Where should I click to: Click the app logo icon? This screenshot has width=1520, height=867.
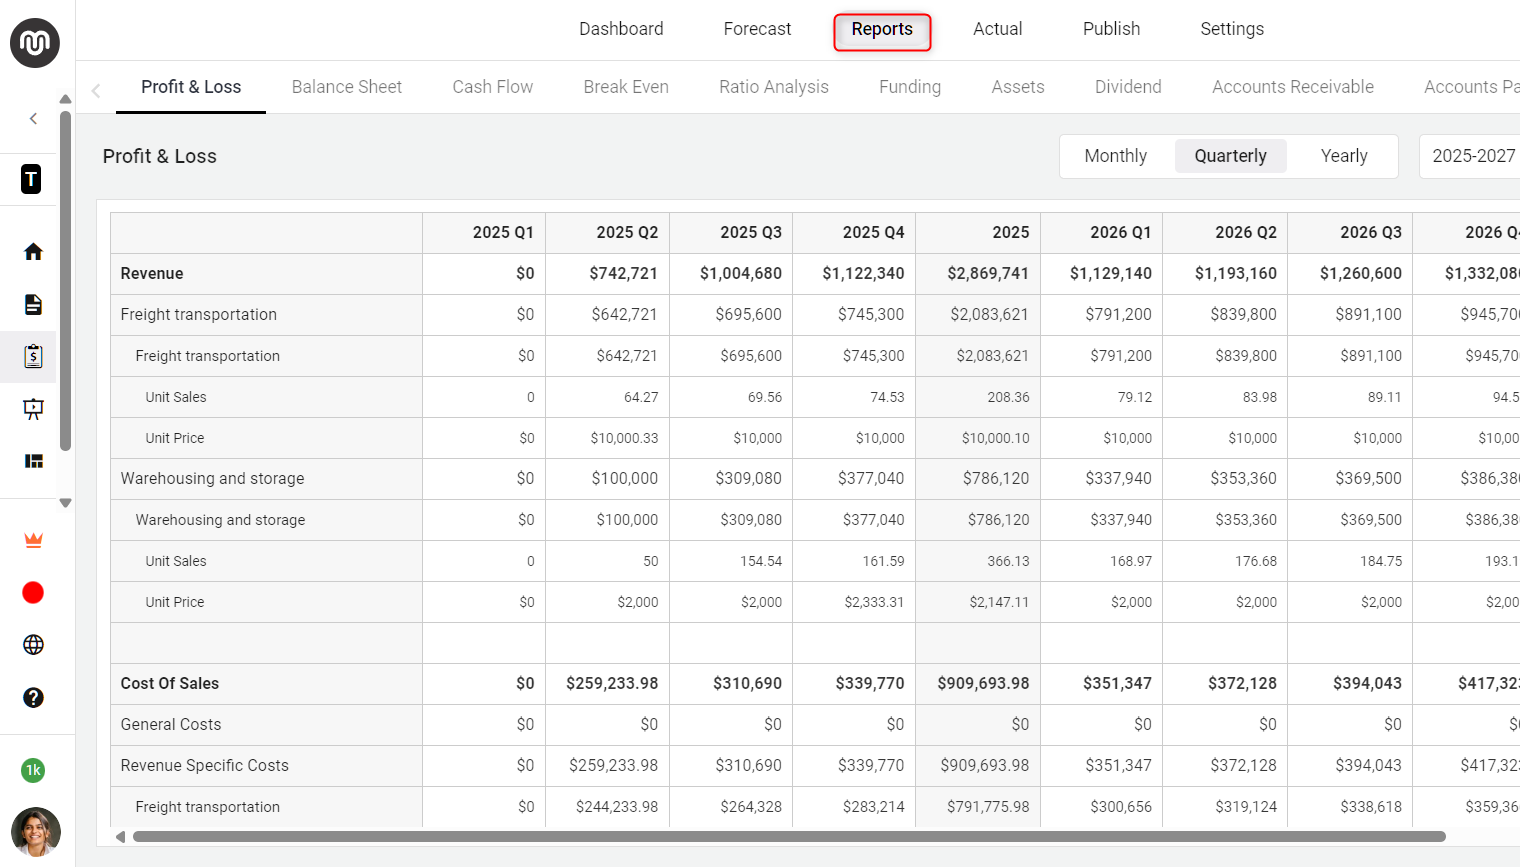pyautogui.click(x=35, y=43)
